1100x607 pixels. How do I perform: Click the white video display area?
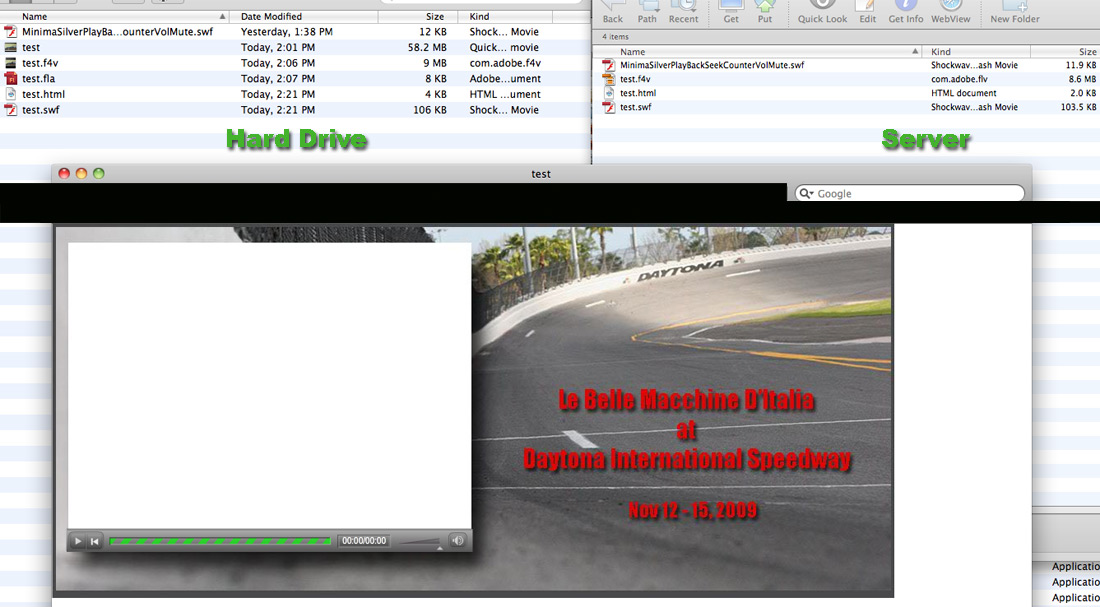[x=269, y=385]
